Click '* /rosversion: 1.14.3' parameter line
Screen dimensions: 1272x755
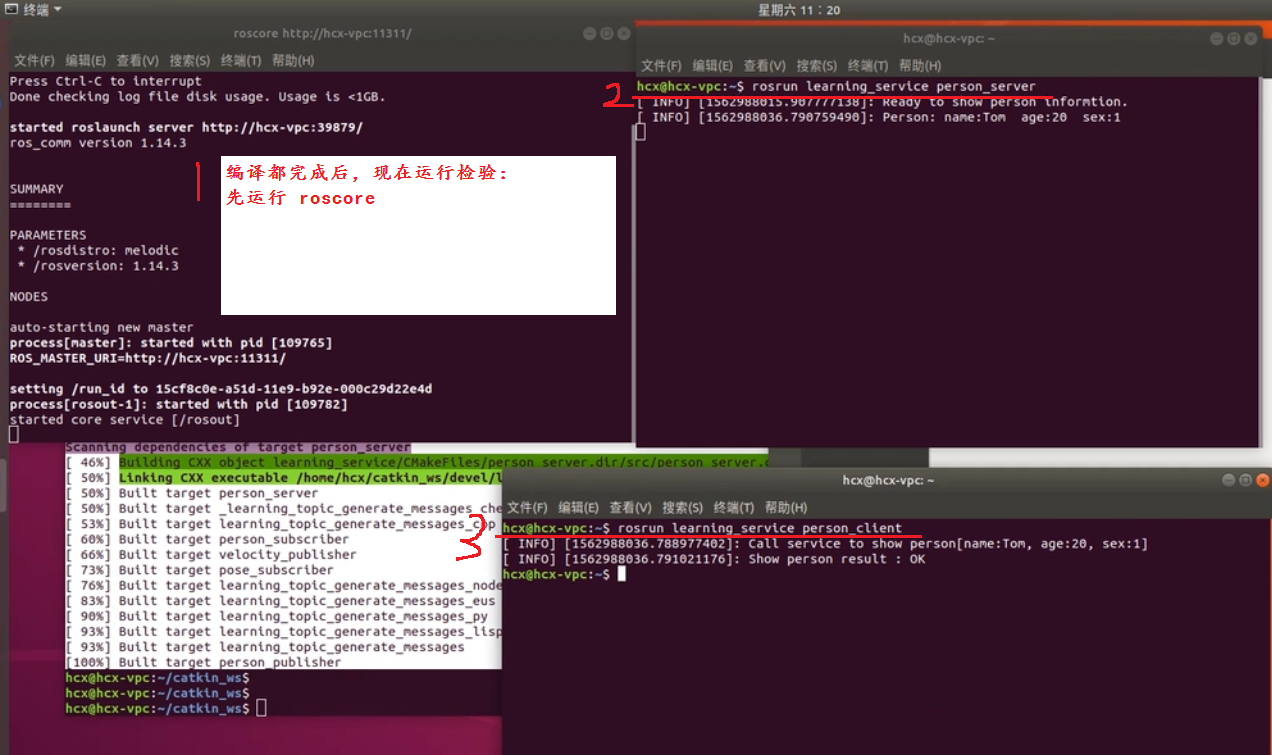pyautogui.click(x=98, y=266)
